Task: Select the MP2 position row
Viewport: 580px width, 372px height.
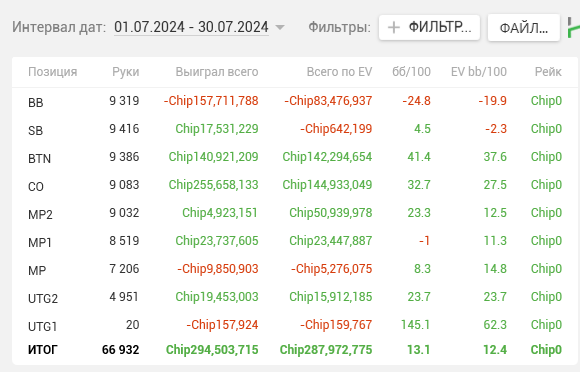Action: [295, 213]
